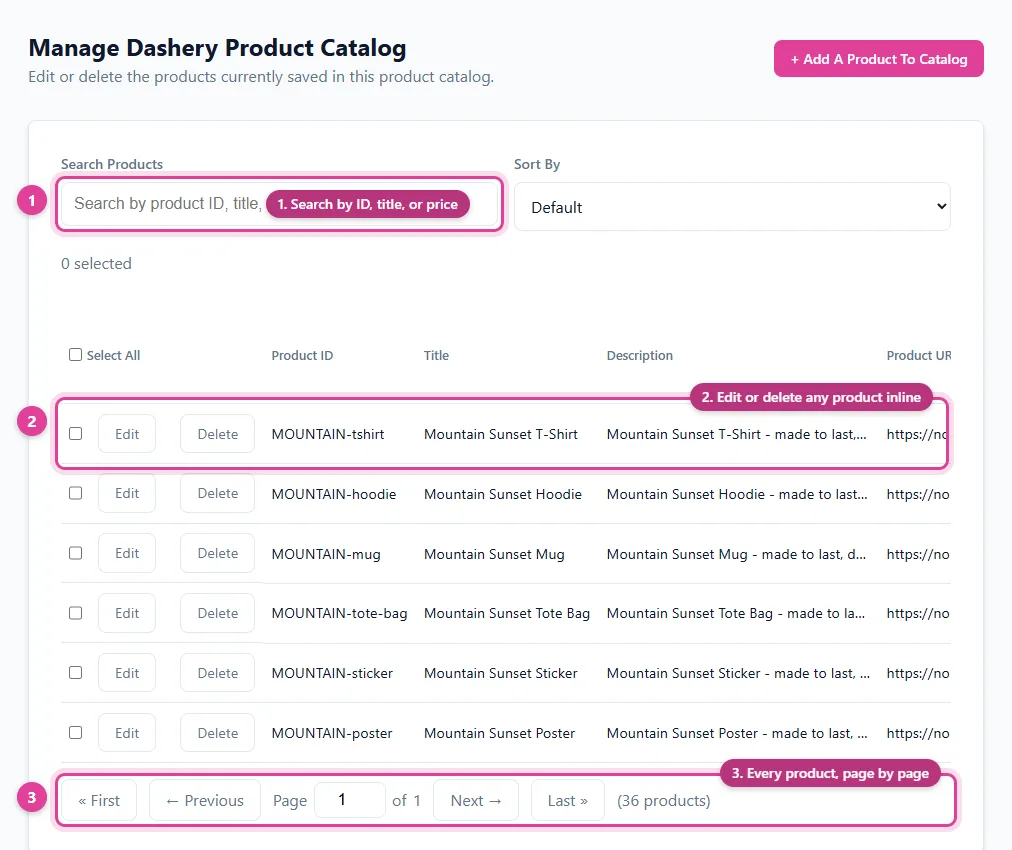
Task: Go to the Next page
Action: (x=476, y=800)
